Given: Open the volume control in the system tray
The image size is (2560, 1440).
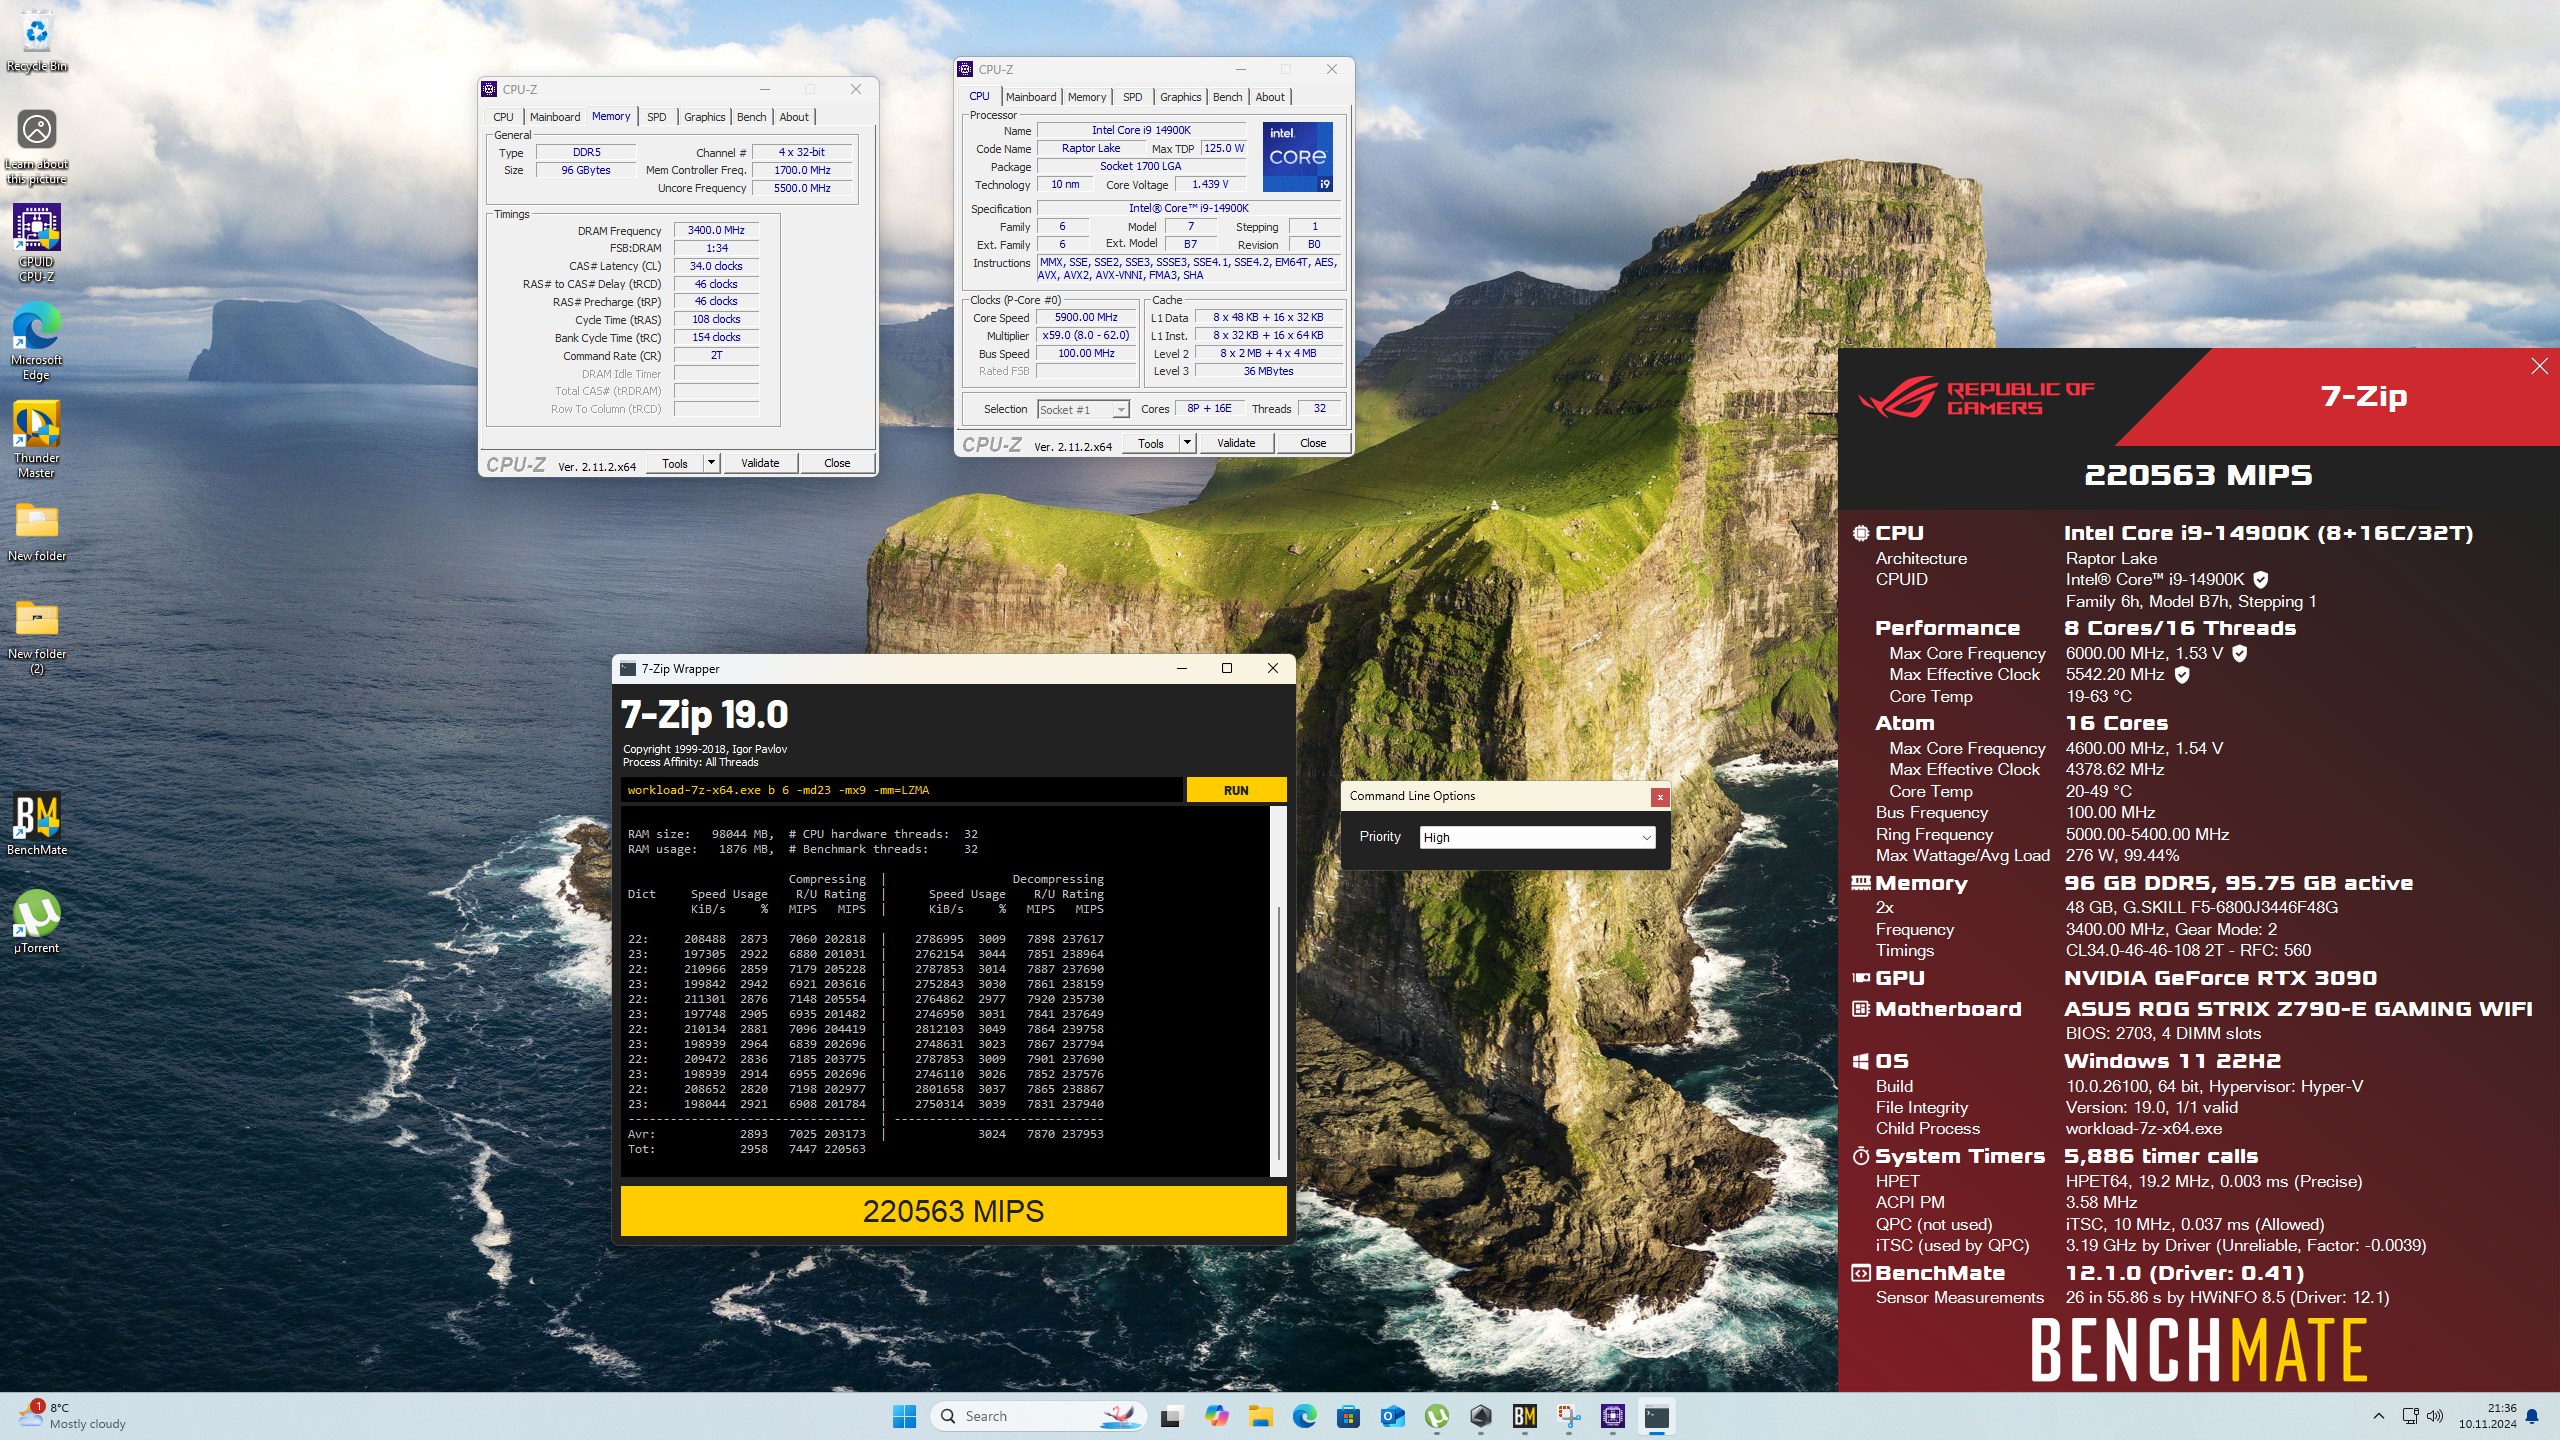Looking at the screenshot, I should [2434, 1416].
